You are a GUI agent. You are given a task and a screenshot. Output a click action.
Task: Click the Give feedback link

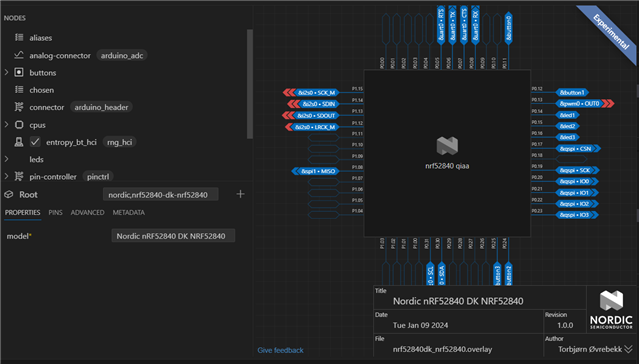[280, 350]
